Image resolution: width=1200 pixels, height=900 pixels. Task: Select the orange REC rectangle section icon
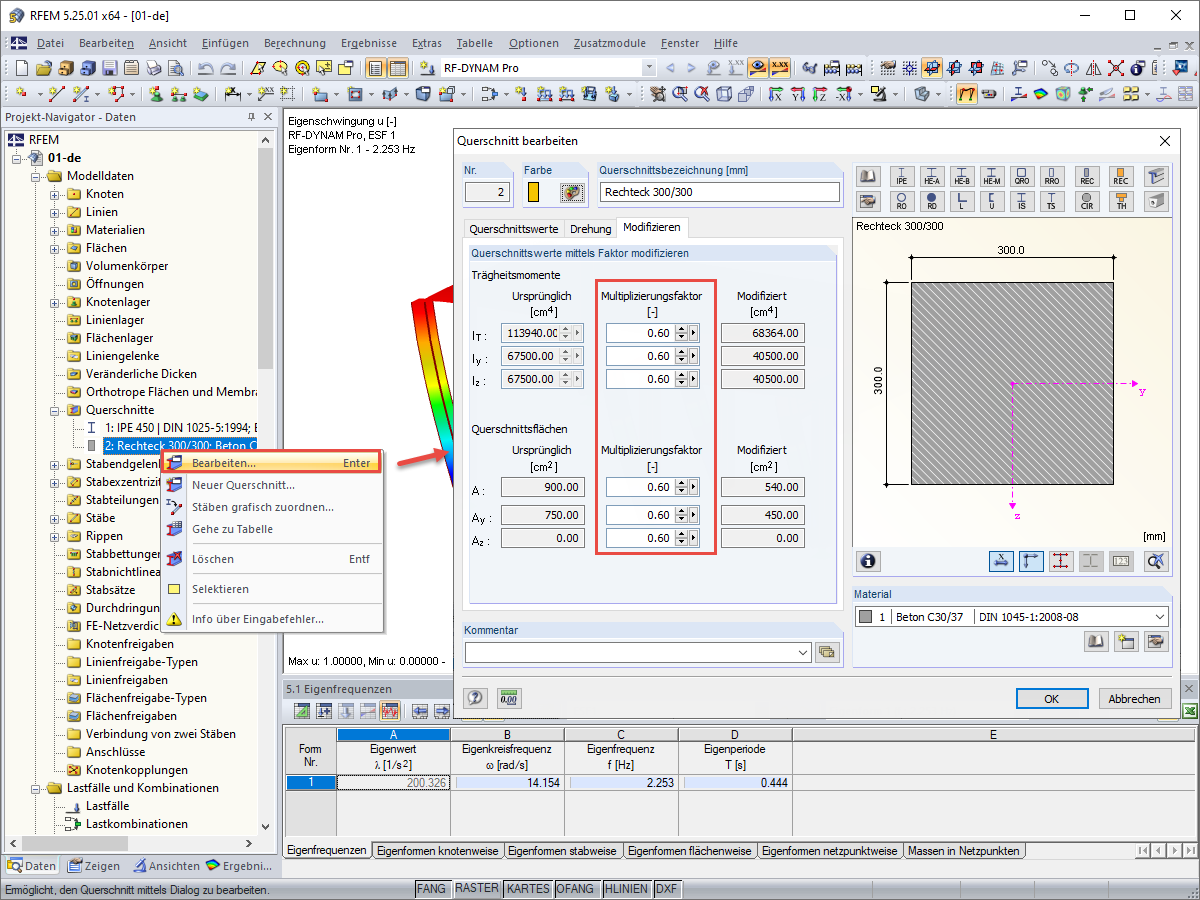point(1121,177)
